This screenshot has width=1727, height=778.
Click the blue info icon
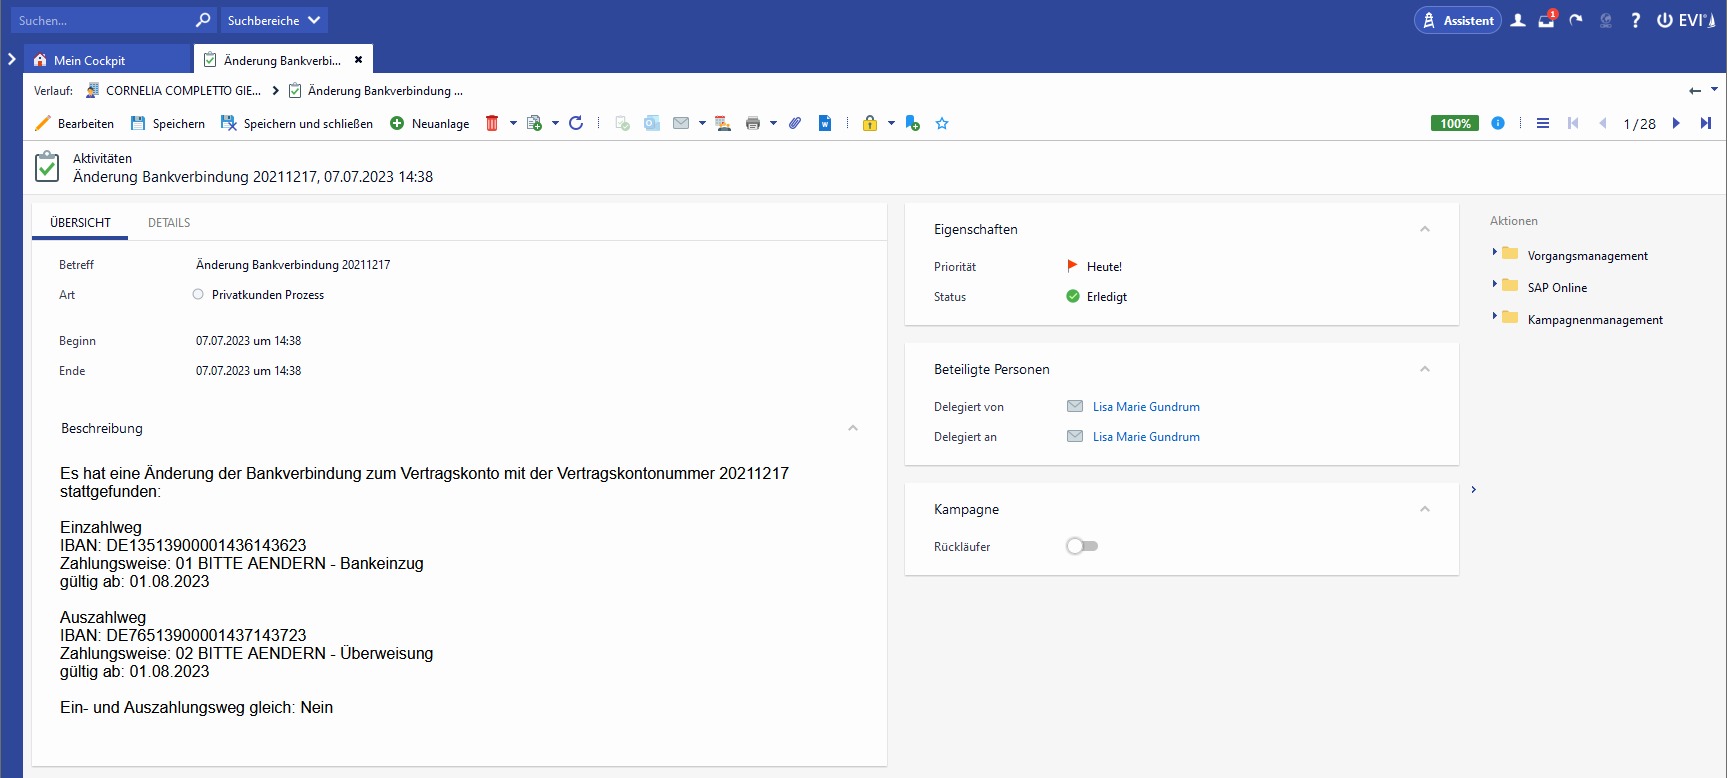[x=1498, y=123]
